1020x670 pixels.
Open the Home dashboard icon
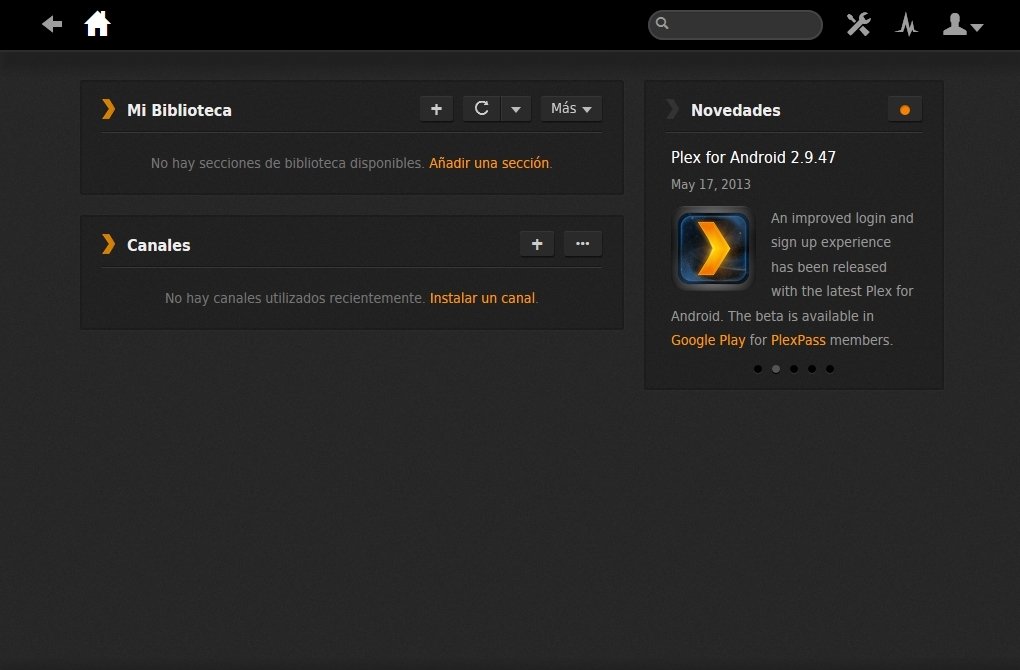98,24
